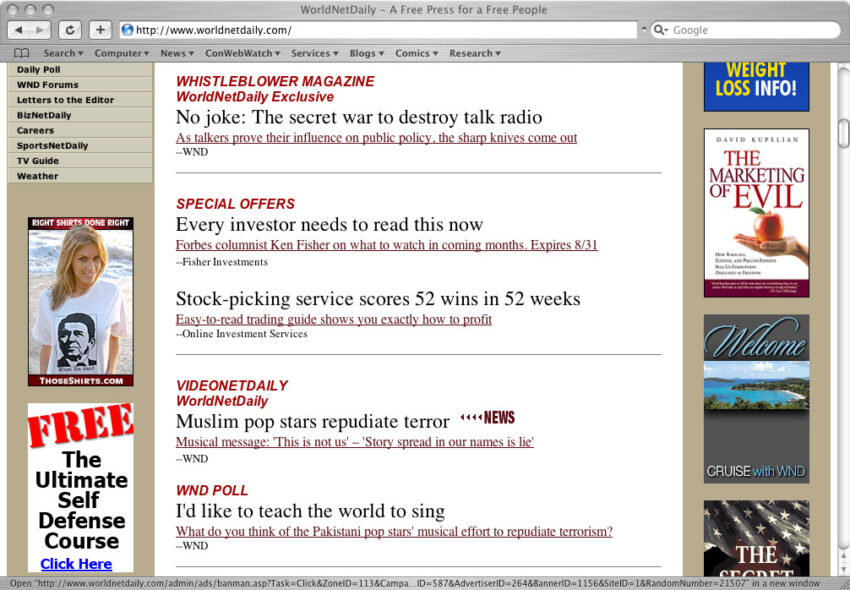Screen dimensions: 850x590
Task: Click the globe site icon in address bar
Action: coord(127,30)
